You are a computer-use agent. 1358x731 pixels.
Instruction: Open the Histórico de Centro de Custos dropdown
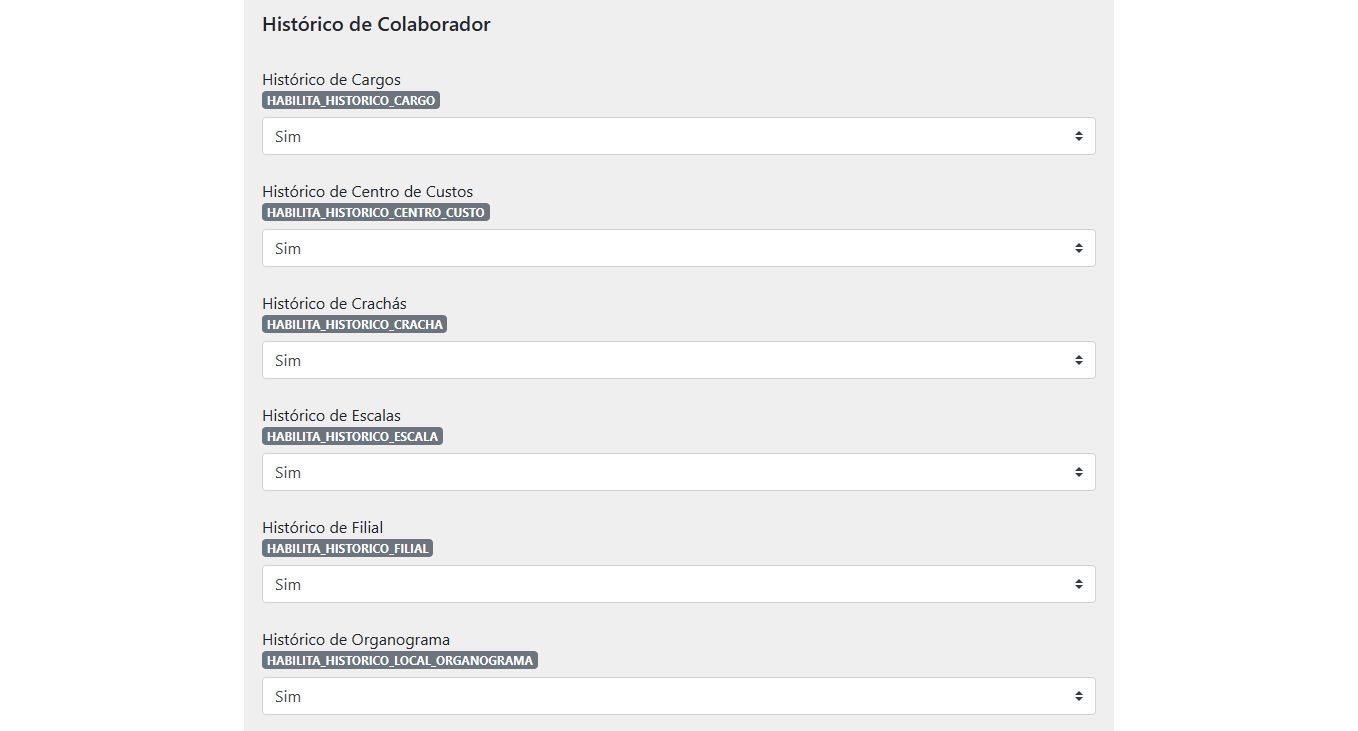tap(678, 248)
